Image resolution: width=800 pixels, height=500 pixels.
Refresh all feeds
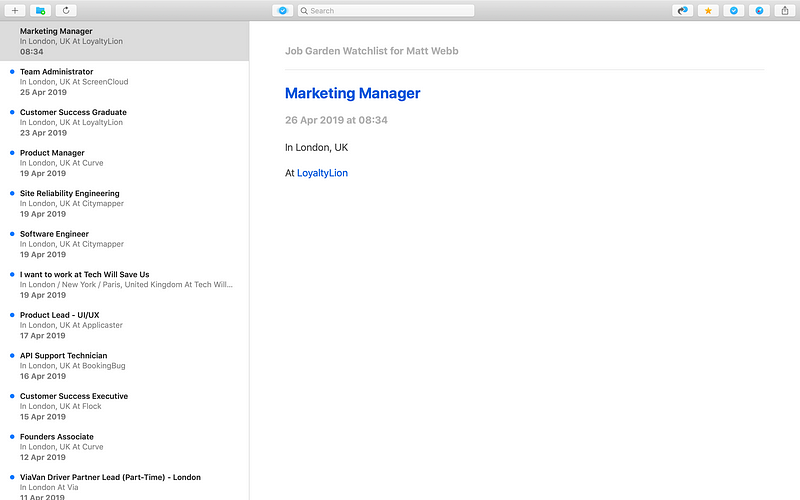click(66, 10)
